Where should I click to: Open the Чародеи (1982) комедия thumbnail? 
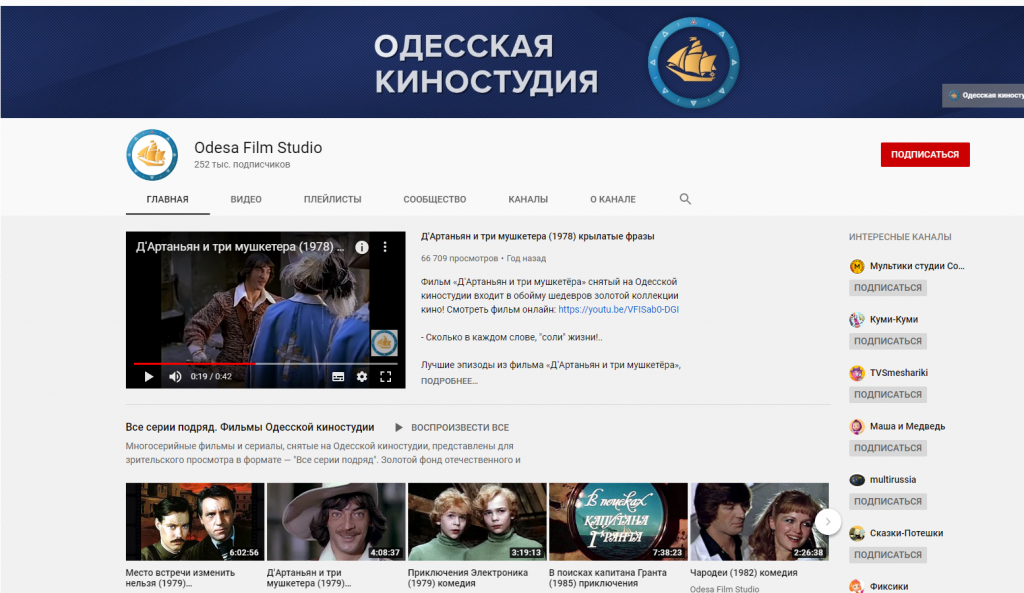click(757, 521)
